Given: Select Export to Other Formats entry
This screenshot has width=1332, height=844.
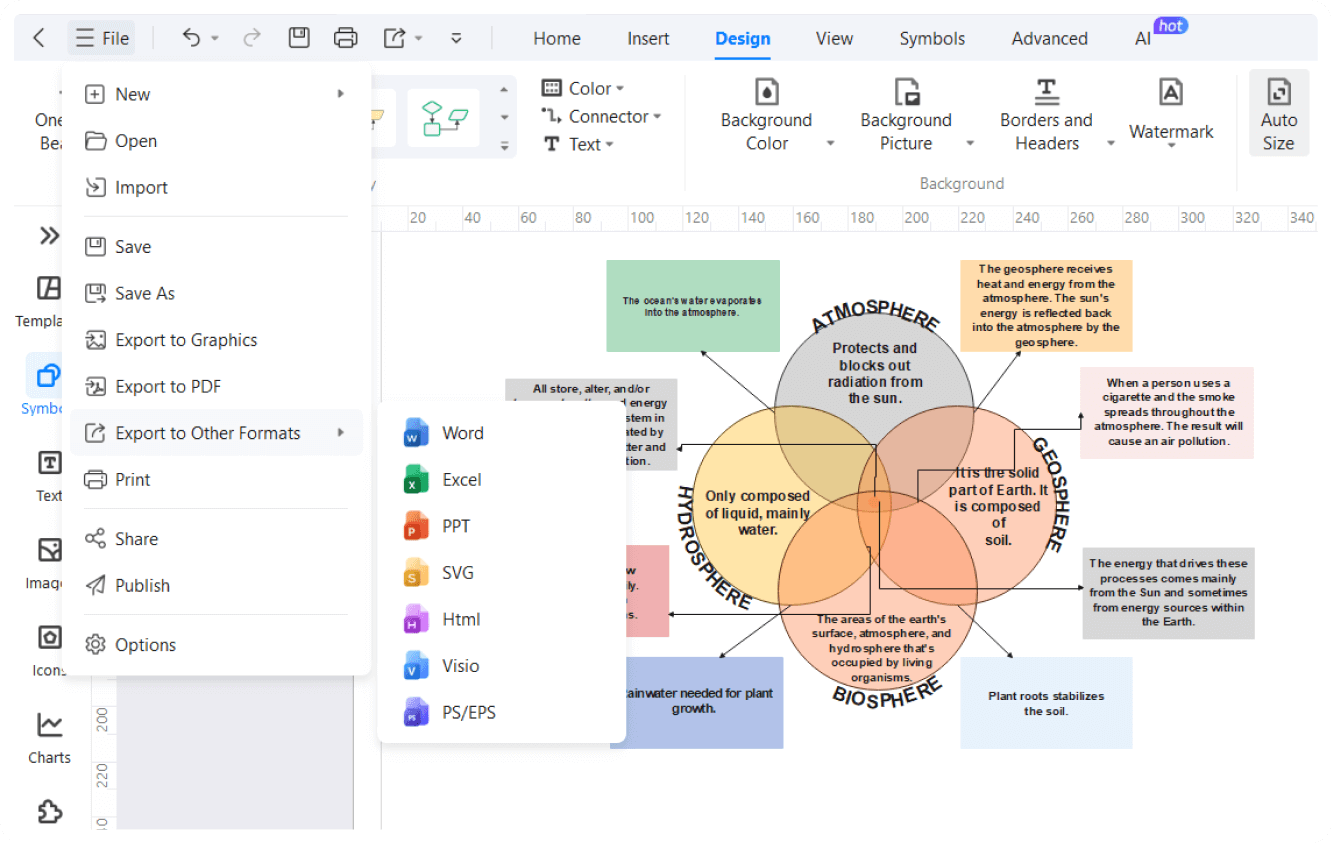Looking at the screenshot, I should pos(216,433).
